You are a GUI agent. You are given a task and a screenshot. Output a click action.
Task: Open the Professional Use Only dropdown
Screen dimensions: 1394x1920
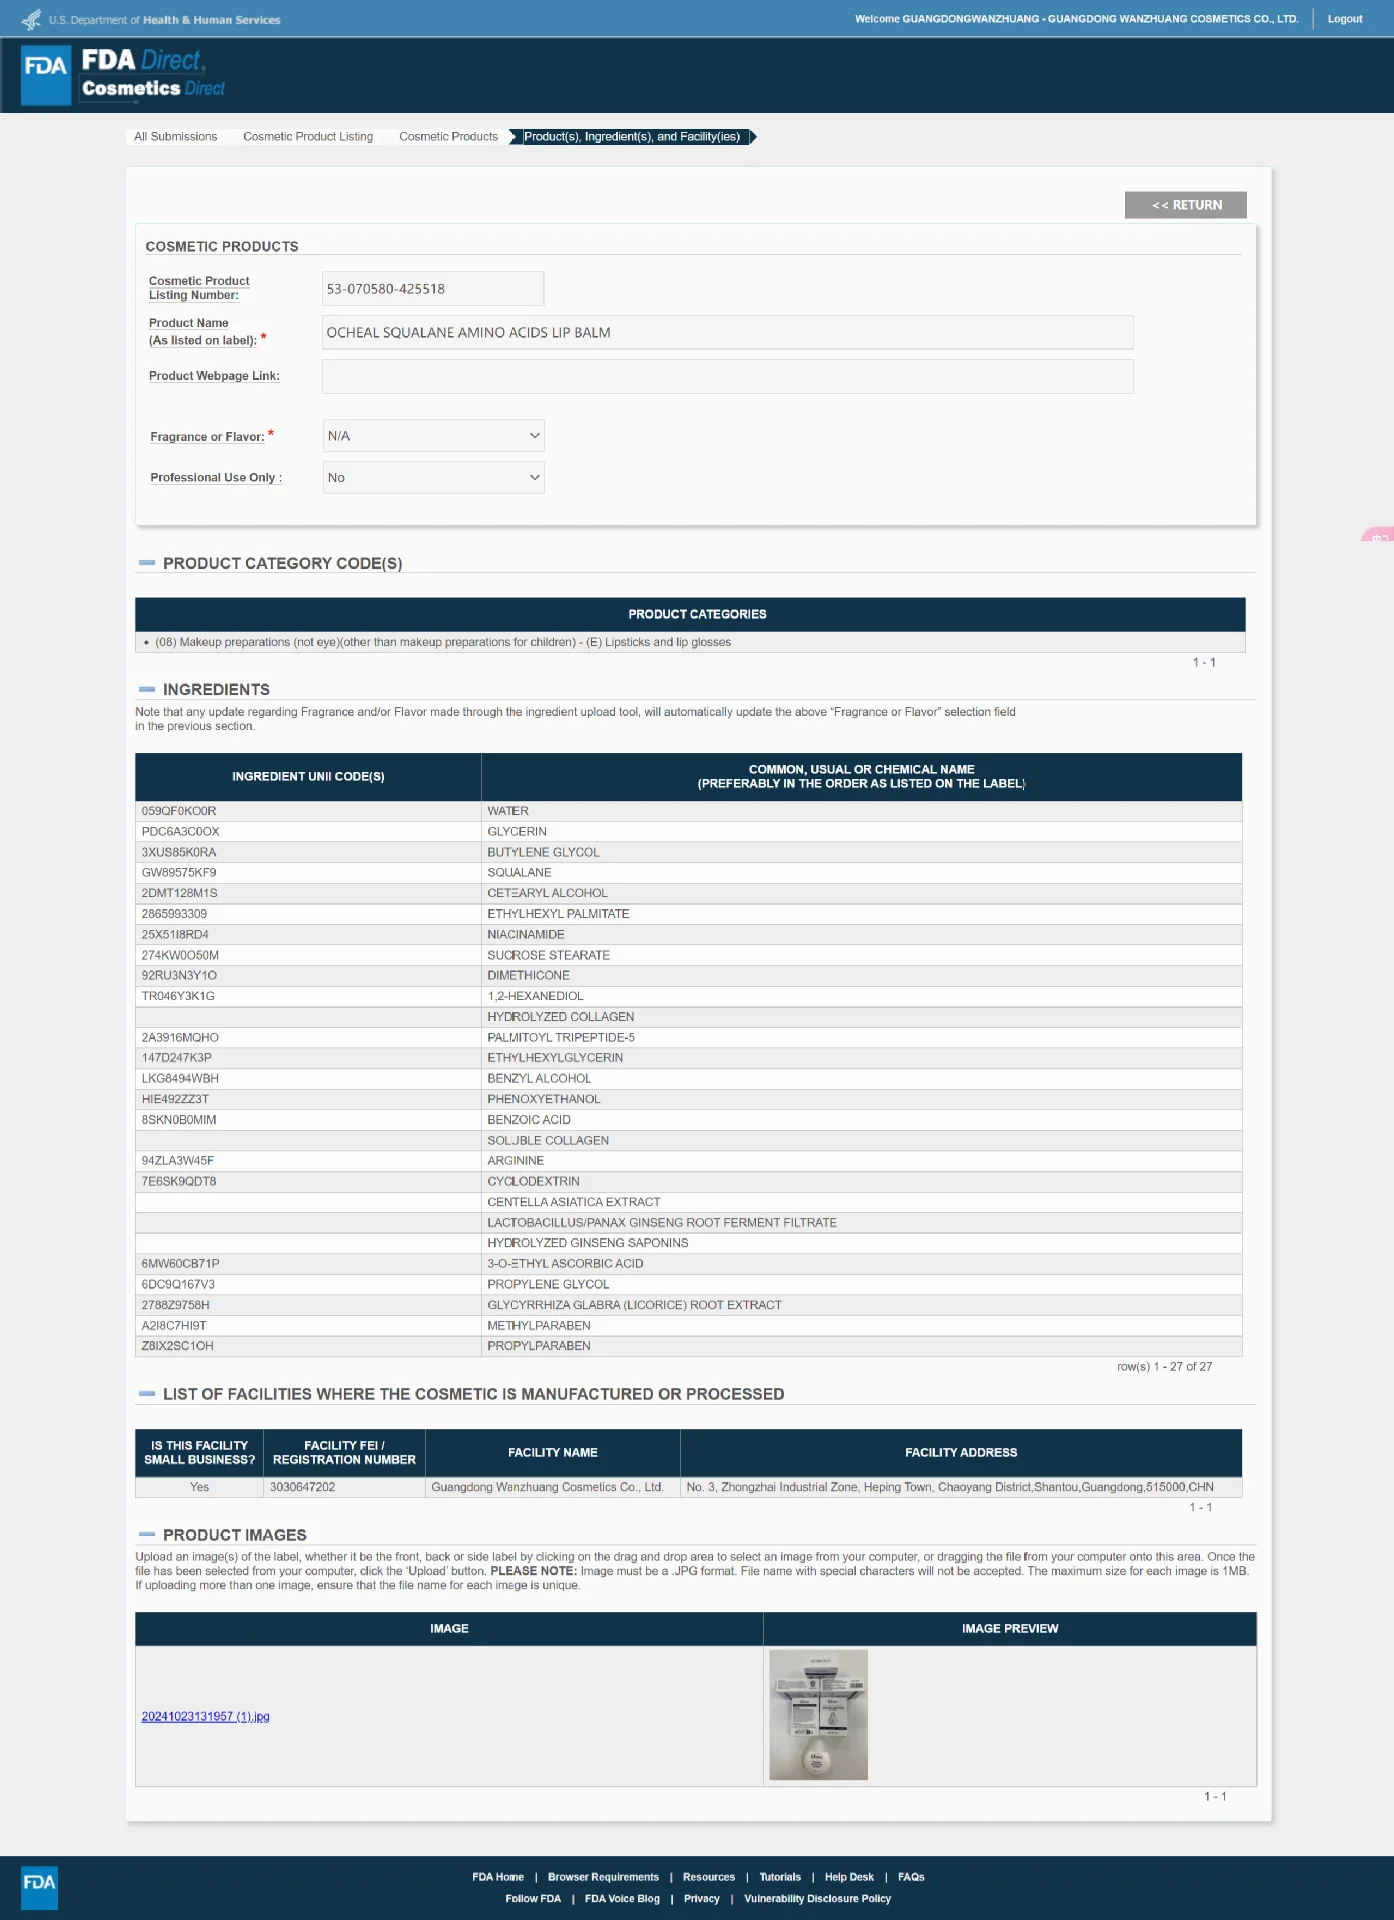(x=433, y=478)
